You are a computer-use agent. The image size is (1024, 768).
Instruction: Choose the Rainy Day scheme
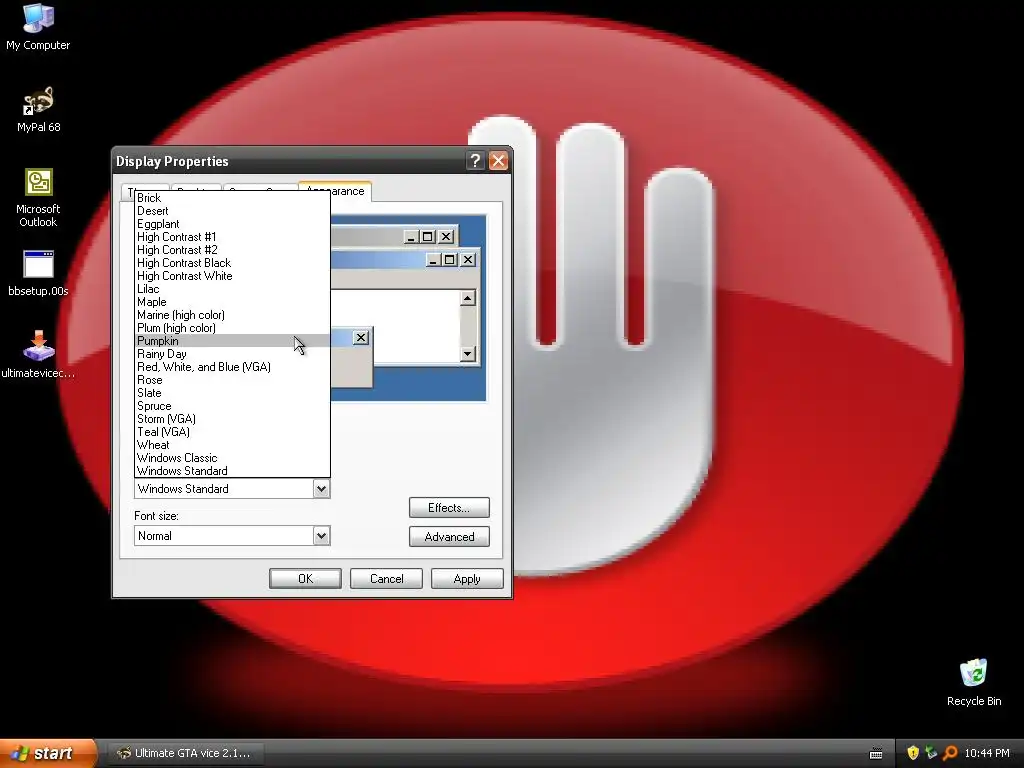tap(232, 354)
